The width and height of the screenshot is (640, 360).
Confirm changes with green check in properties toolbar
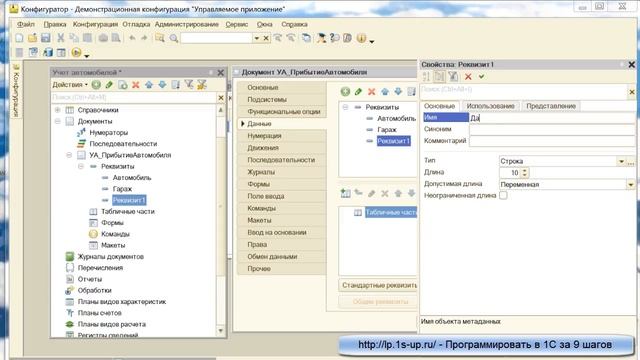482,76
